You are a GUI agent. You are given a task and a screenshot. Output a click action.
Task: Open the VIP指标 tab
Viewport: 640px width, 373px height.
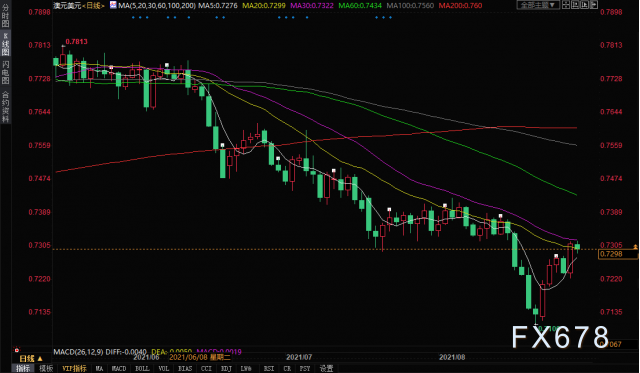click(x=74, y=368)
